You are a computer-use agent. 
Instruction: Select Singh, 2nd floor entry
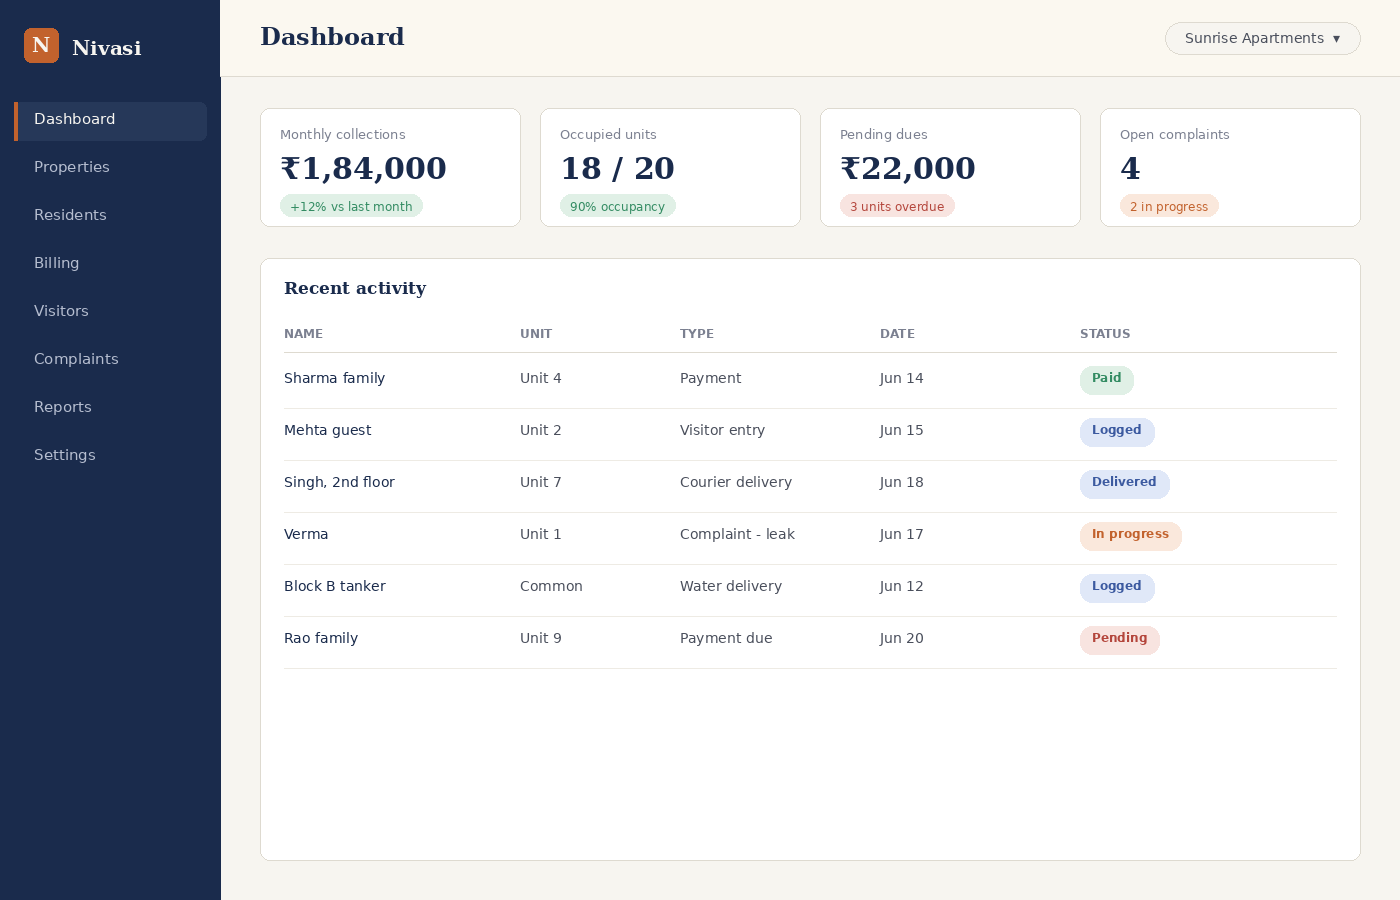(339, 482)
